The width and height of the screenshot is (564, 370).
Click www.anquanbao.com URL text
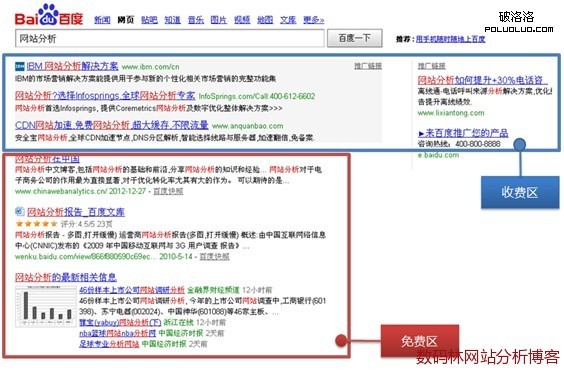pos(247,126)
